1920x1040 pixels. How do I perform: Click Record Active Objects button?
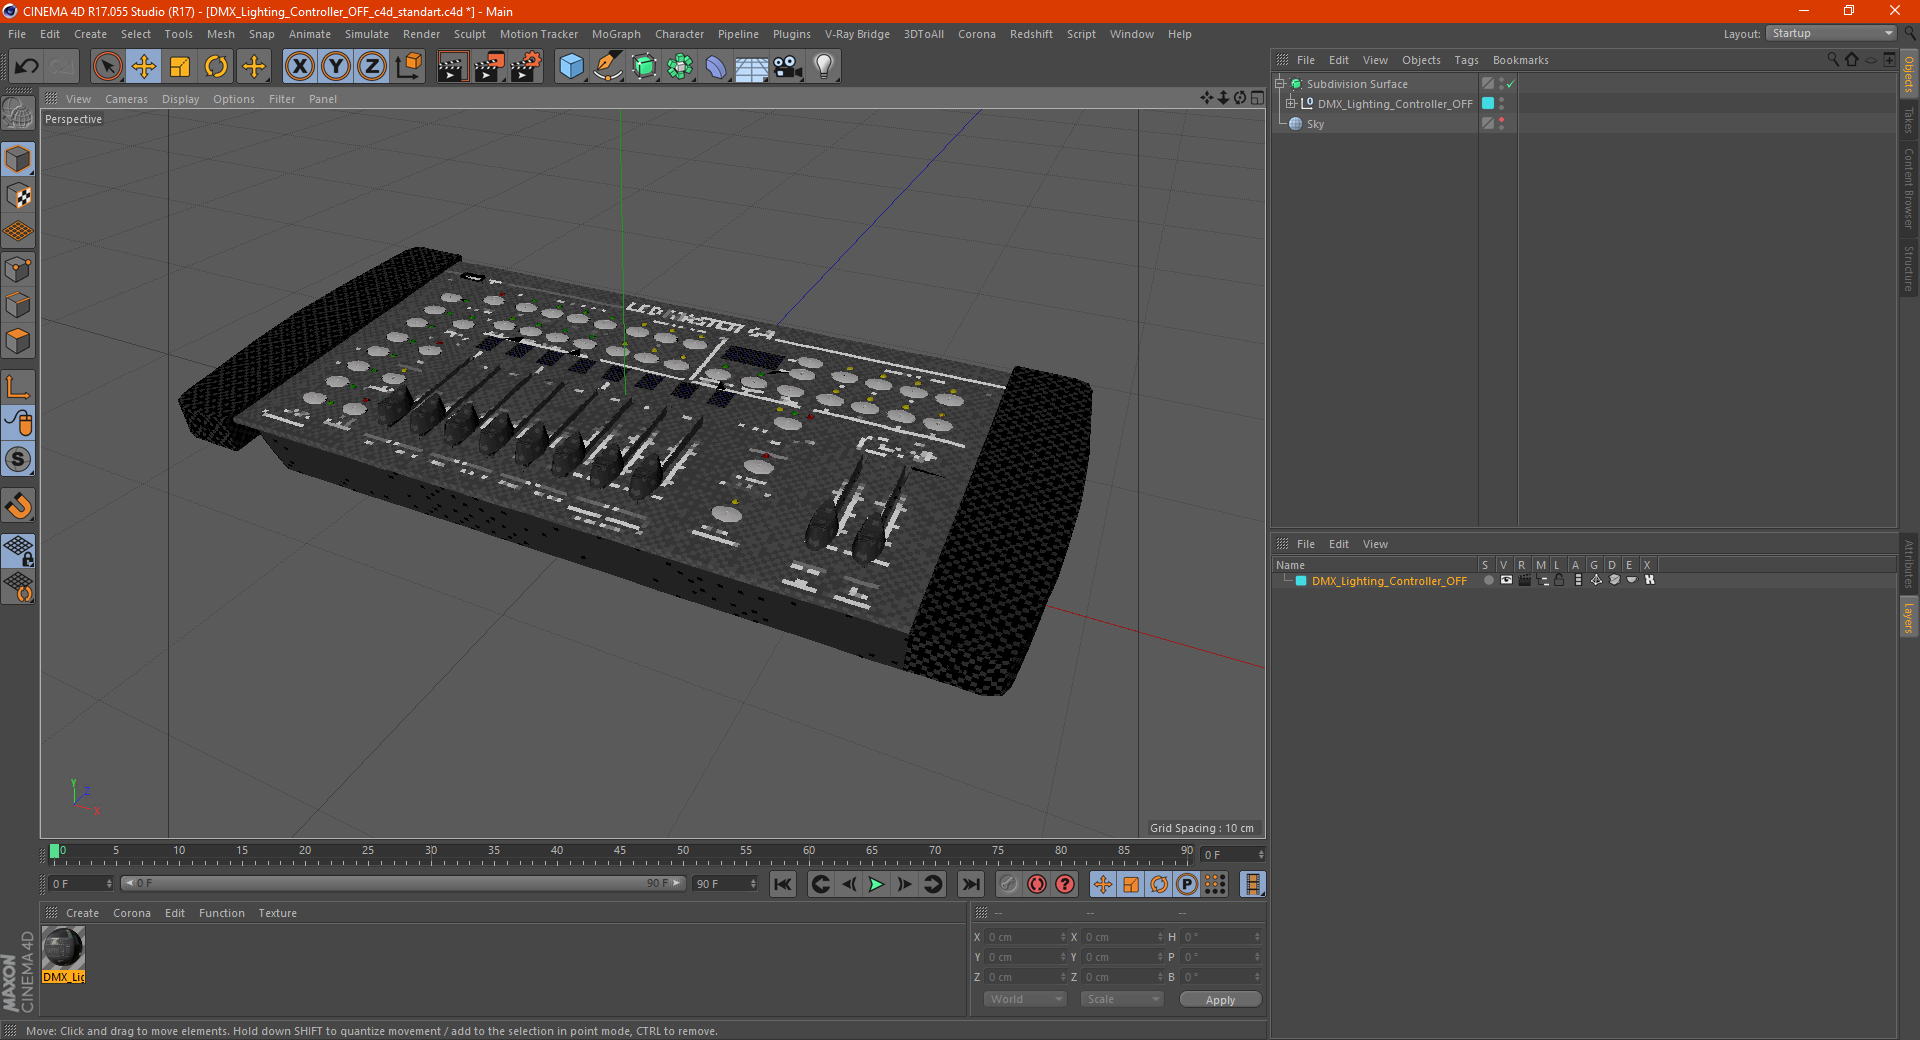(1009, 884)
